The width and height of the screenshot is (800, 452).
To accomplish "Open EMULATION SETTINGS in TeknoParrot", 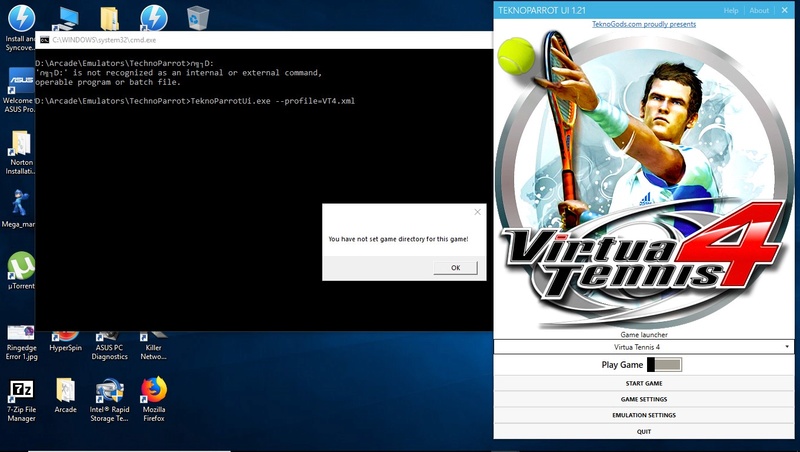I will [644, 415].
